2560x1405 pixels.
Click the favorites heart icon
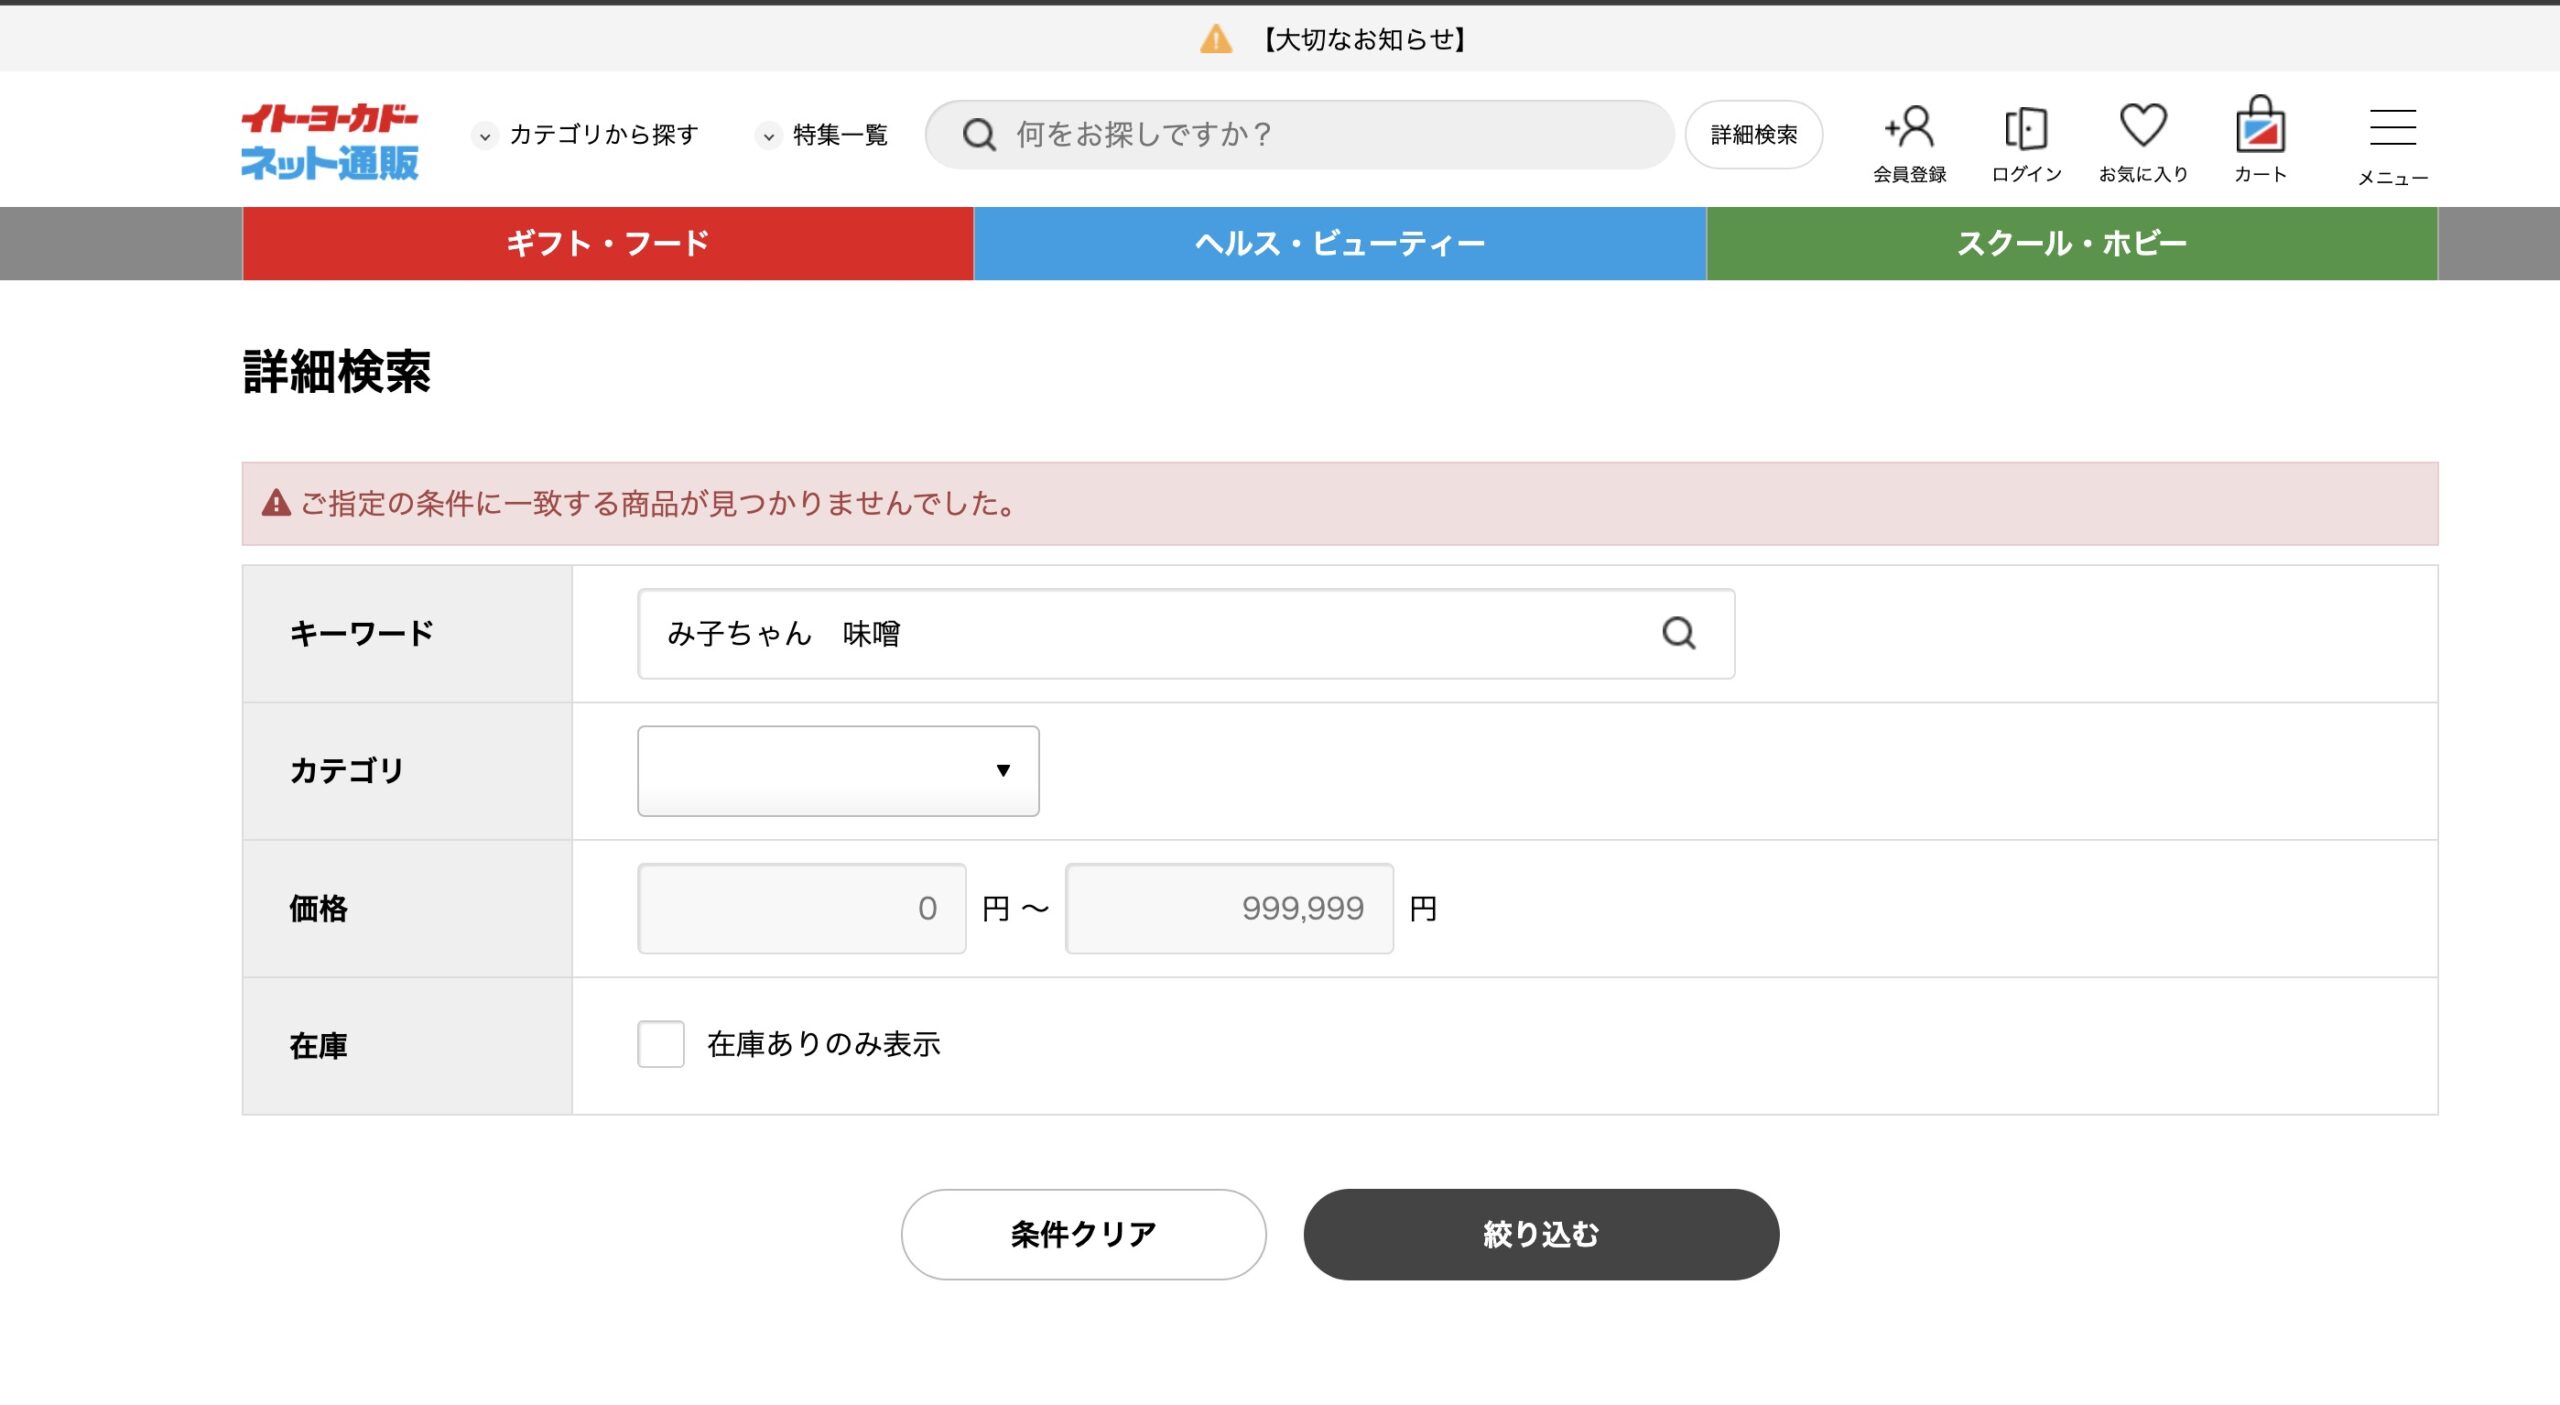[x=2141, y=128]
